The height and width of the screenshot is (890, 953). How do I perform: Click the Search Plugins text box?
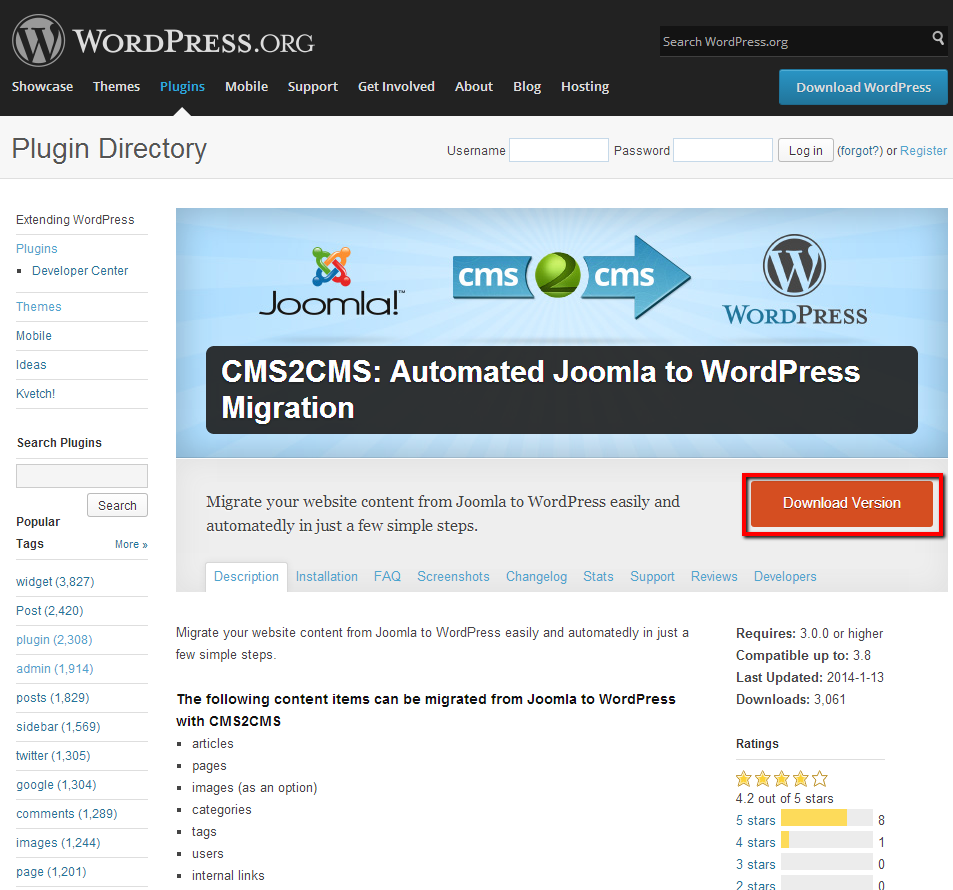coord(82,476)
